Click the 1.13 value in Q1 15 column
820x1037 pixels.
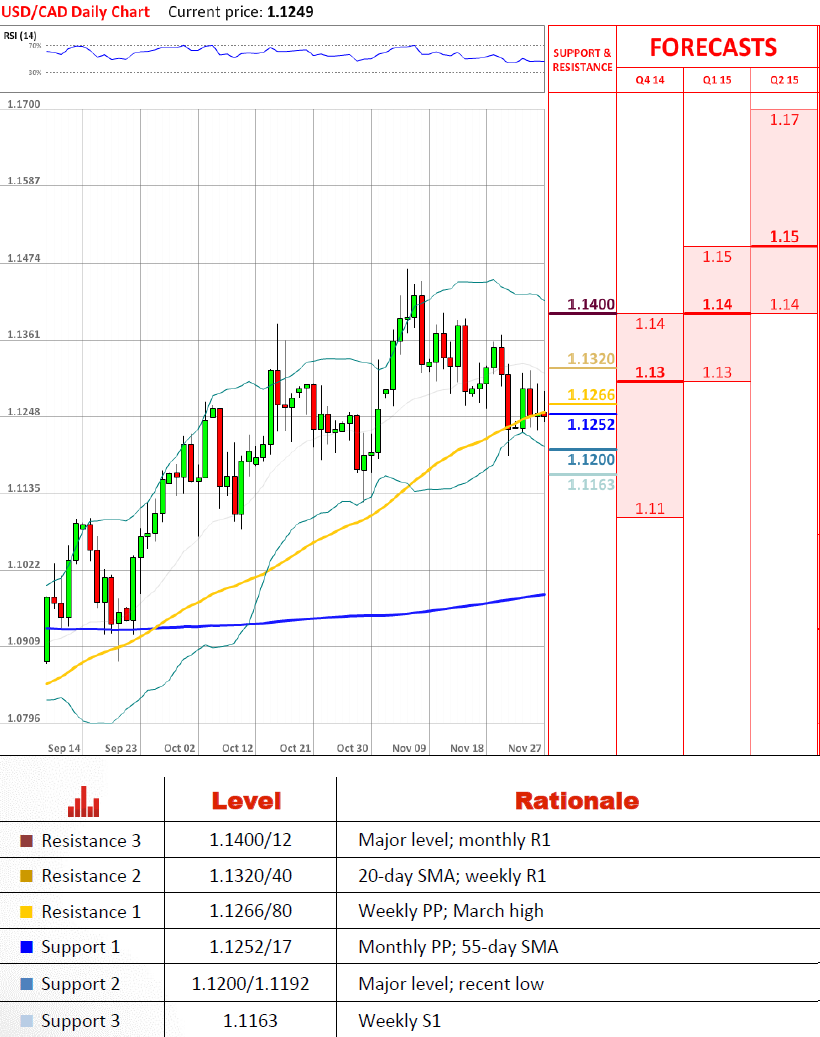(717, 372)
